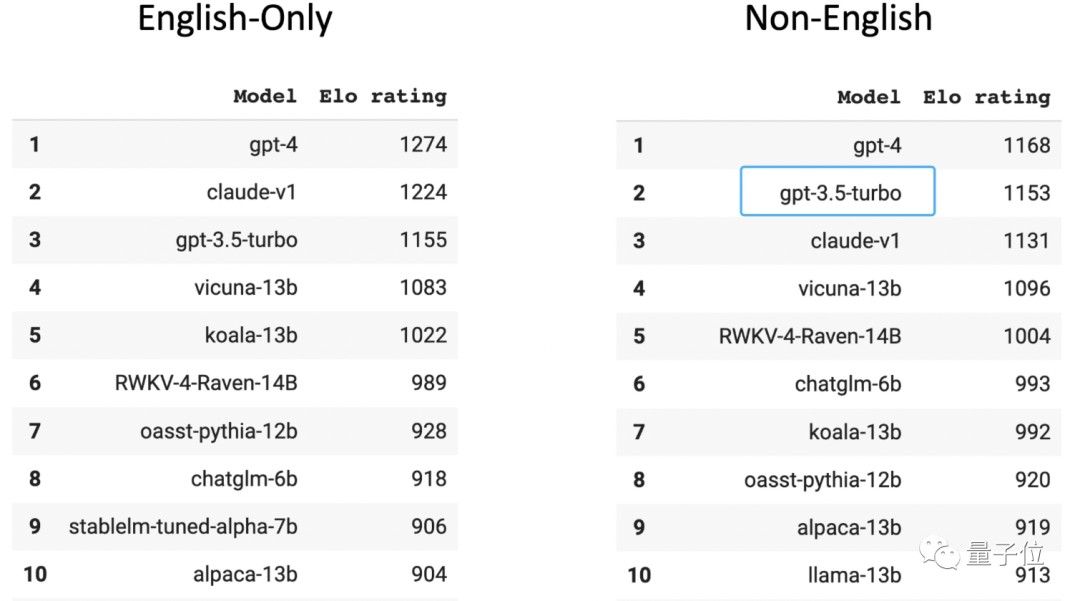This screenshot has width=1080, height=601.
Task: Select gpt-4 in the Non-English table
Action: [x=877, y=145]
